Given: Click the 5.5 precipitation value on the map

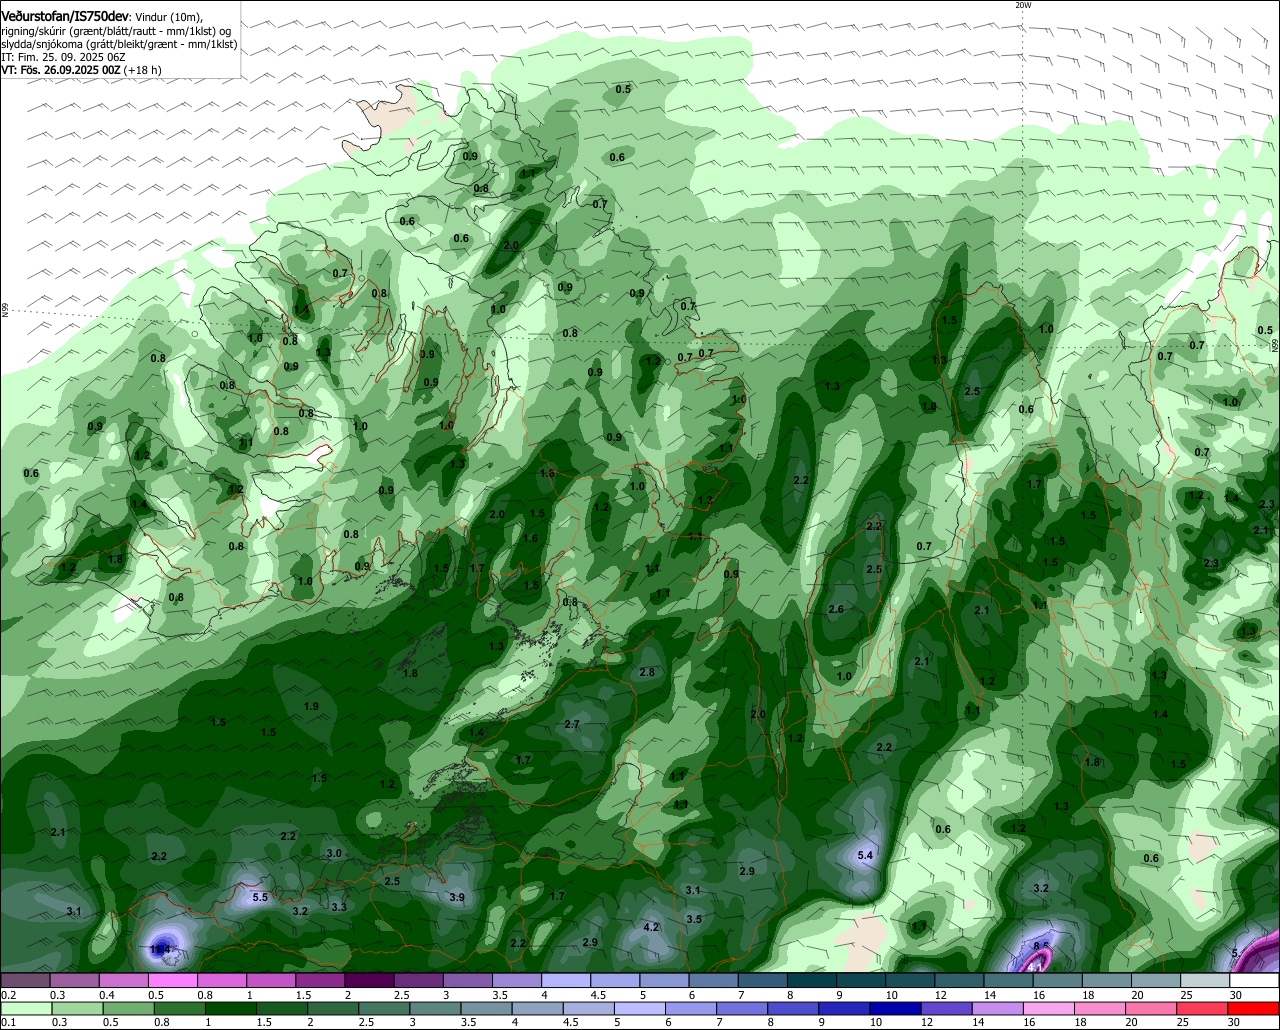Looking at the screenshot, I should click(x=260, y=897).
